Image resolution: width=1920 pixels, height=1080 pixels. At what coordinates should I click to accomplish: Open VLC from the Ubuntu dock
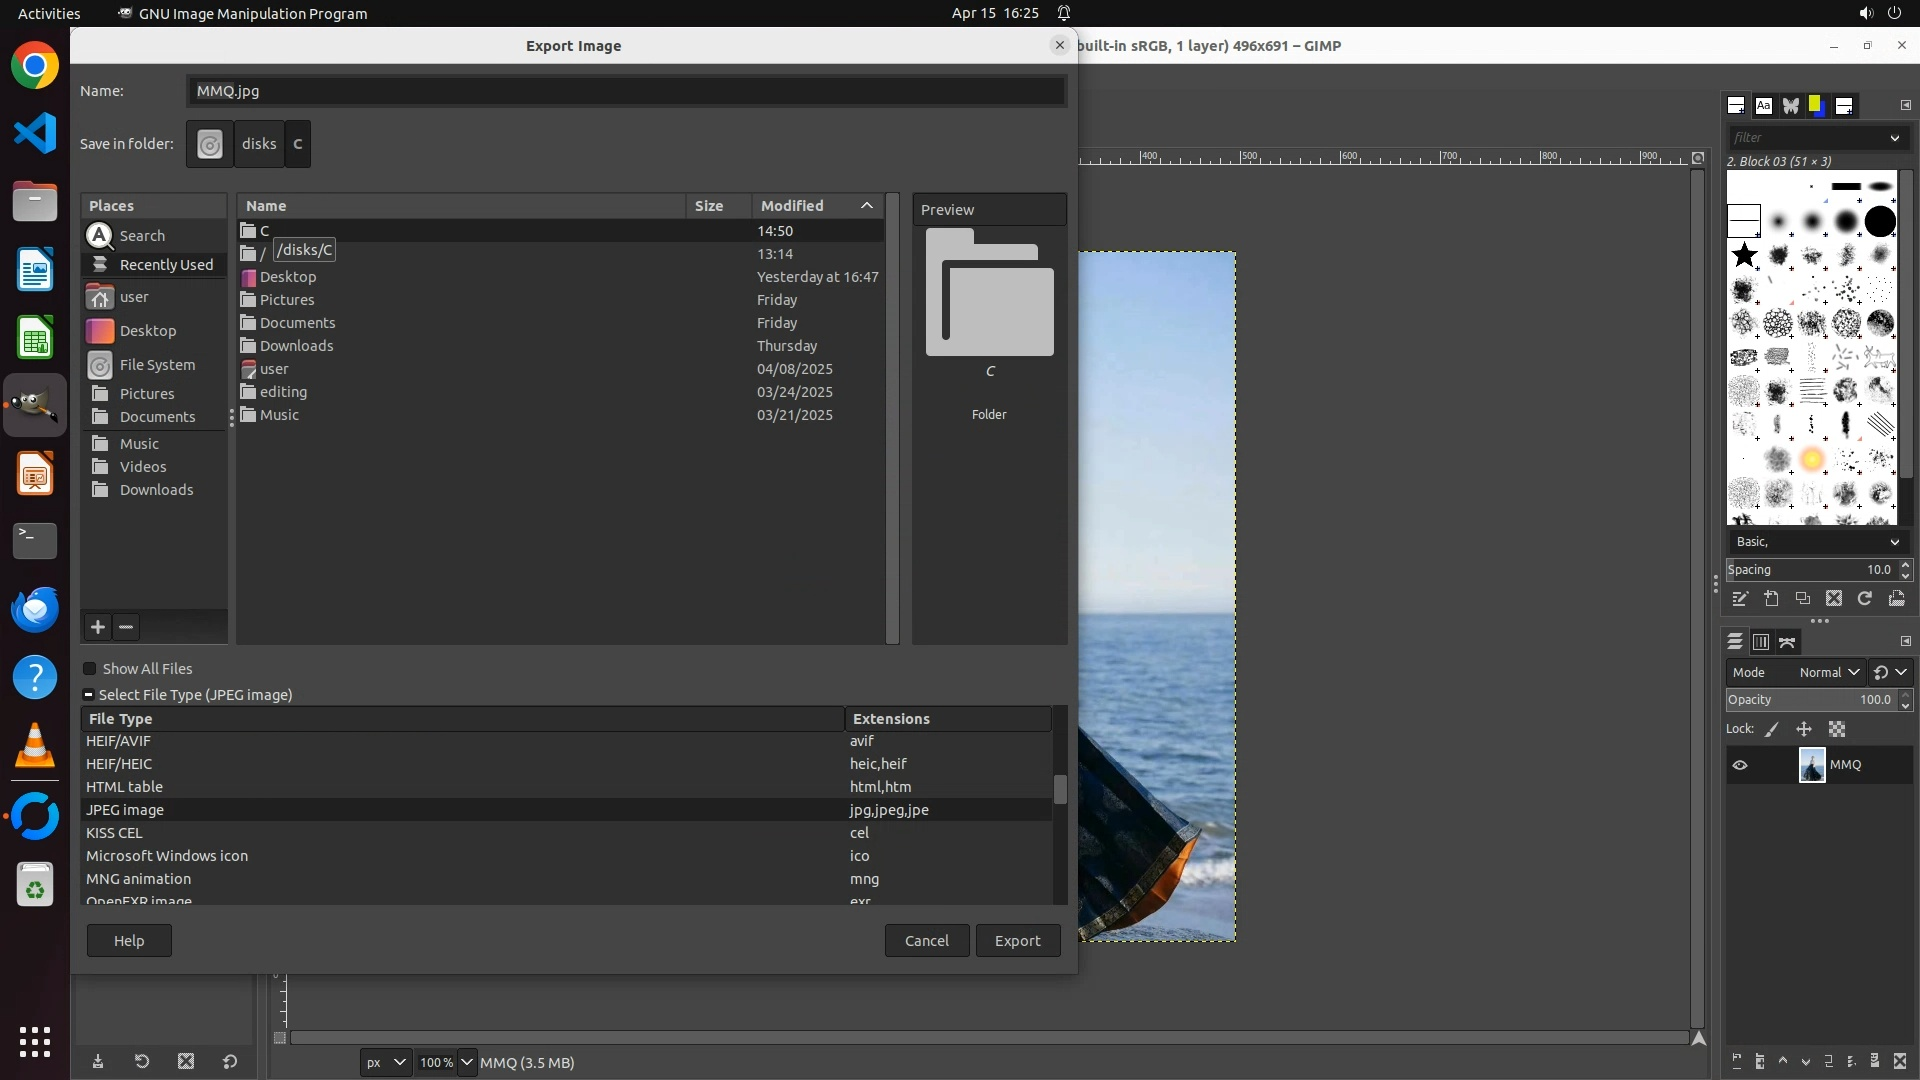tap(35, 745)
